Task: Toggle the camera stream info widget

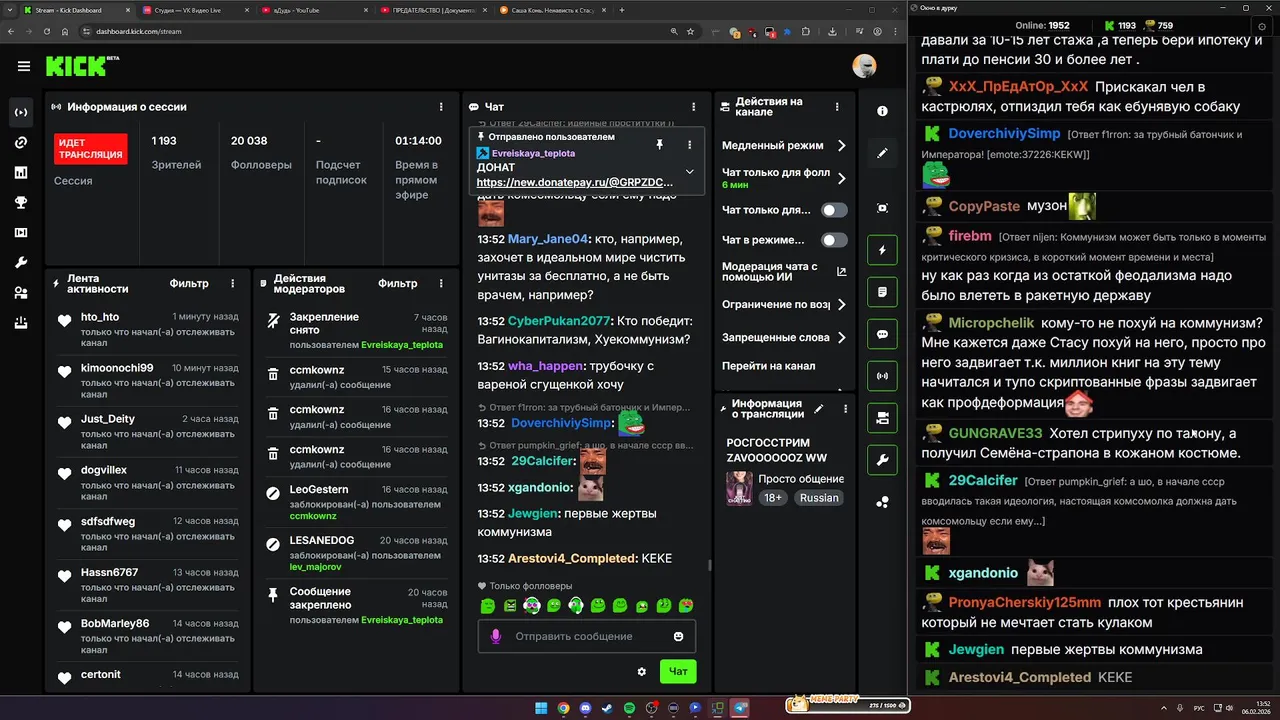Action: coord(882,418)
